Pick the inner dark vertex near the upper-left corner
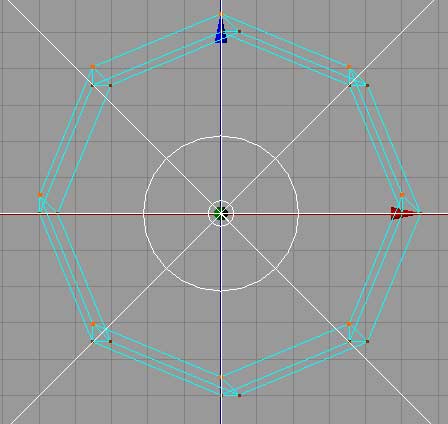 (110, 85)
